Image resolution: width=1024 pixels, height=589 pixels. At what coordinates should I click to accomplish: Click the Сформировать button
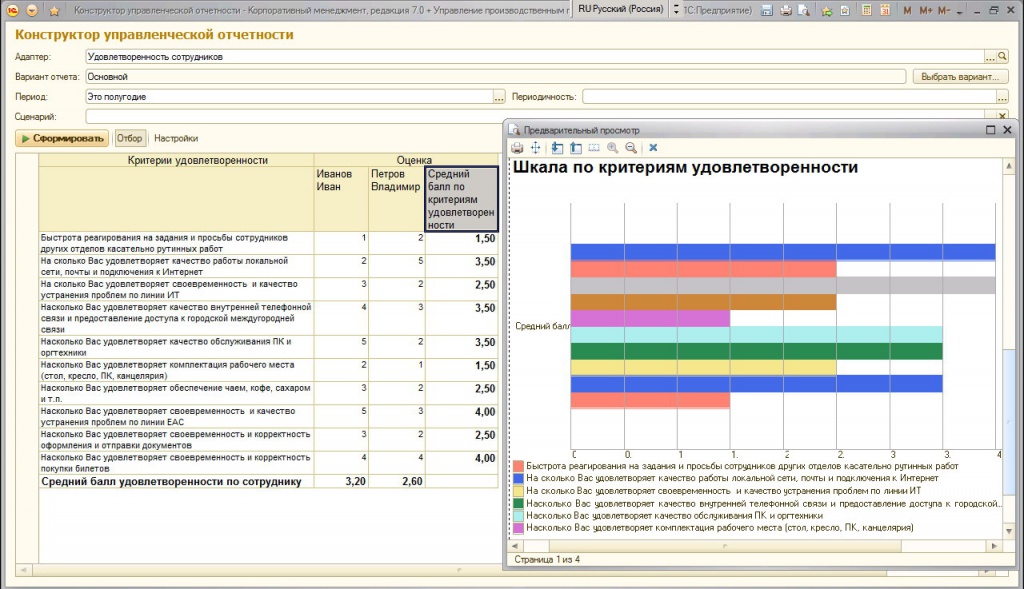point(62,138)
